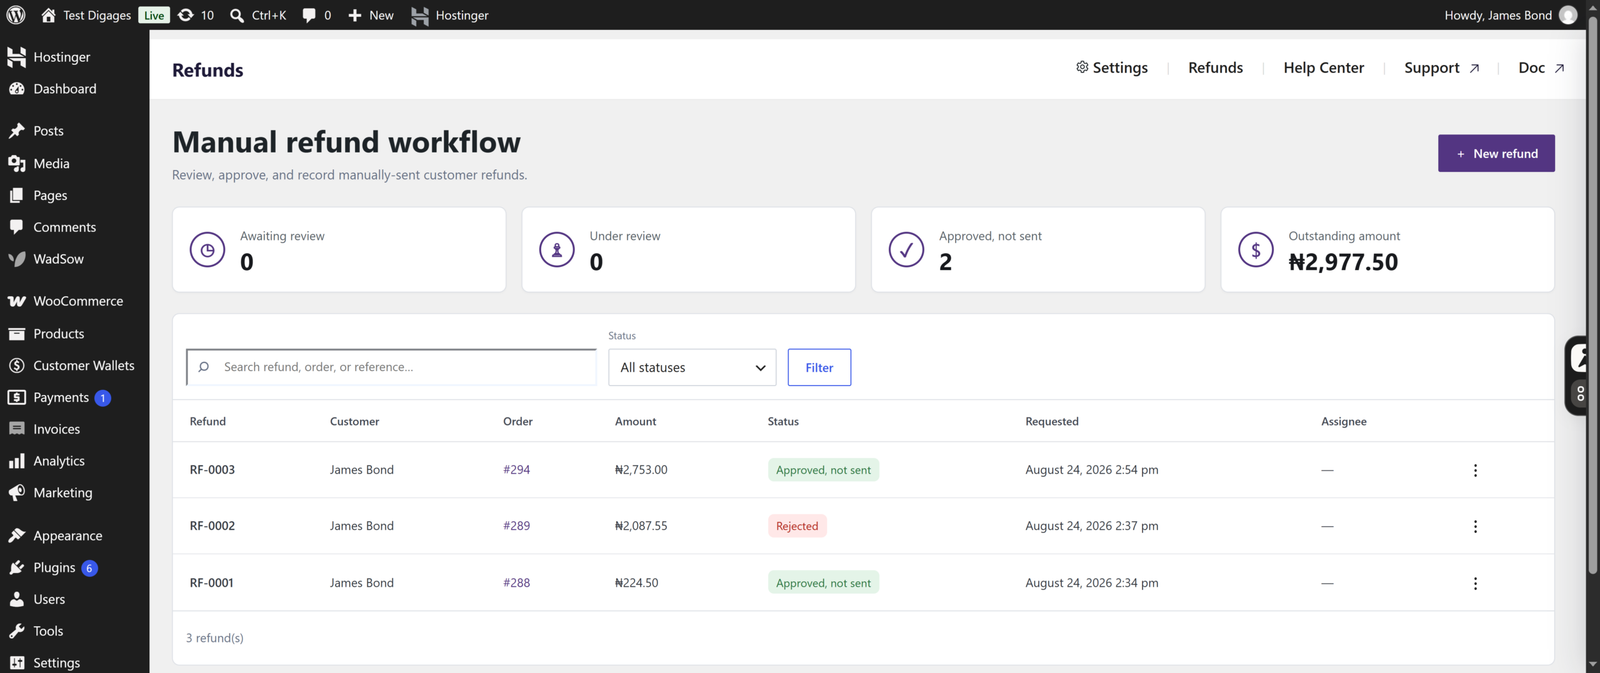Open order #294 link
The height and width of the screenshot is (673, 1600).
click(x=516, y=469)
